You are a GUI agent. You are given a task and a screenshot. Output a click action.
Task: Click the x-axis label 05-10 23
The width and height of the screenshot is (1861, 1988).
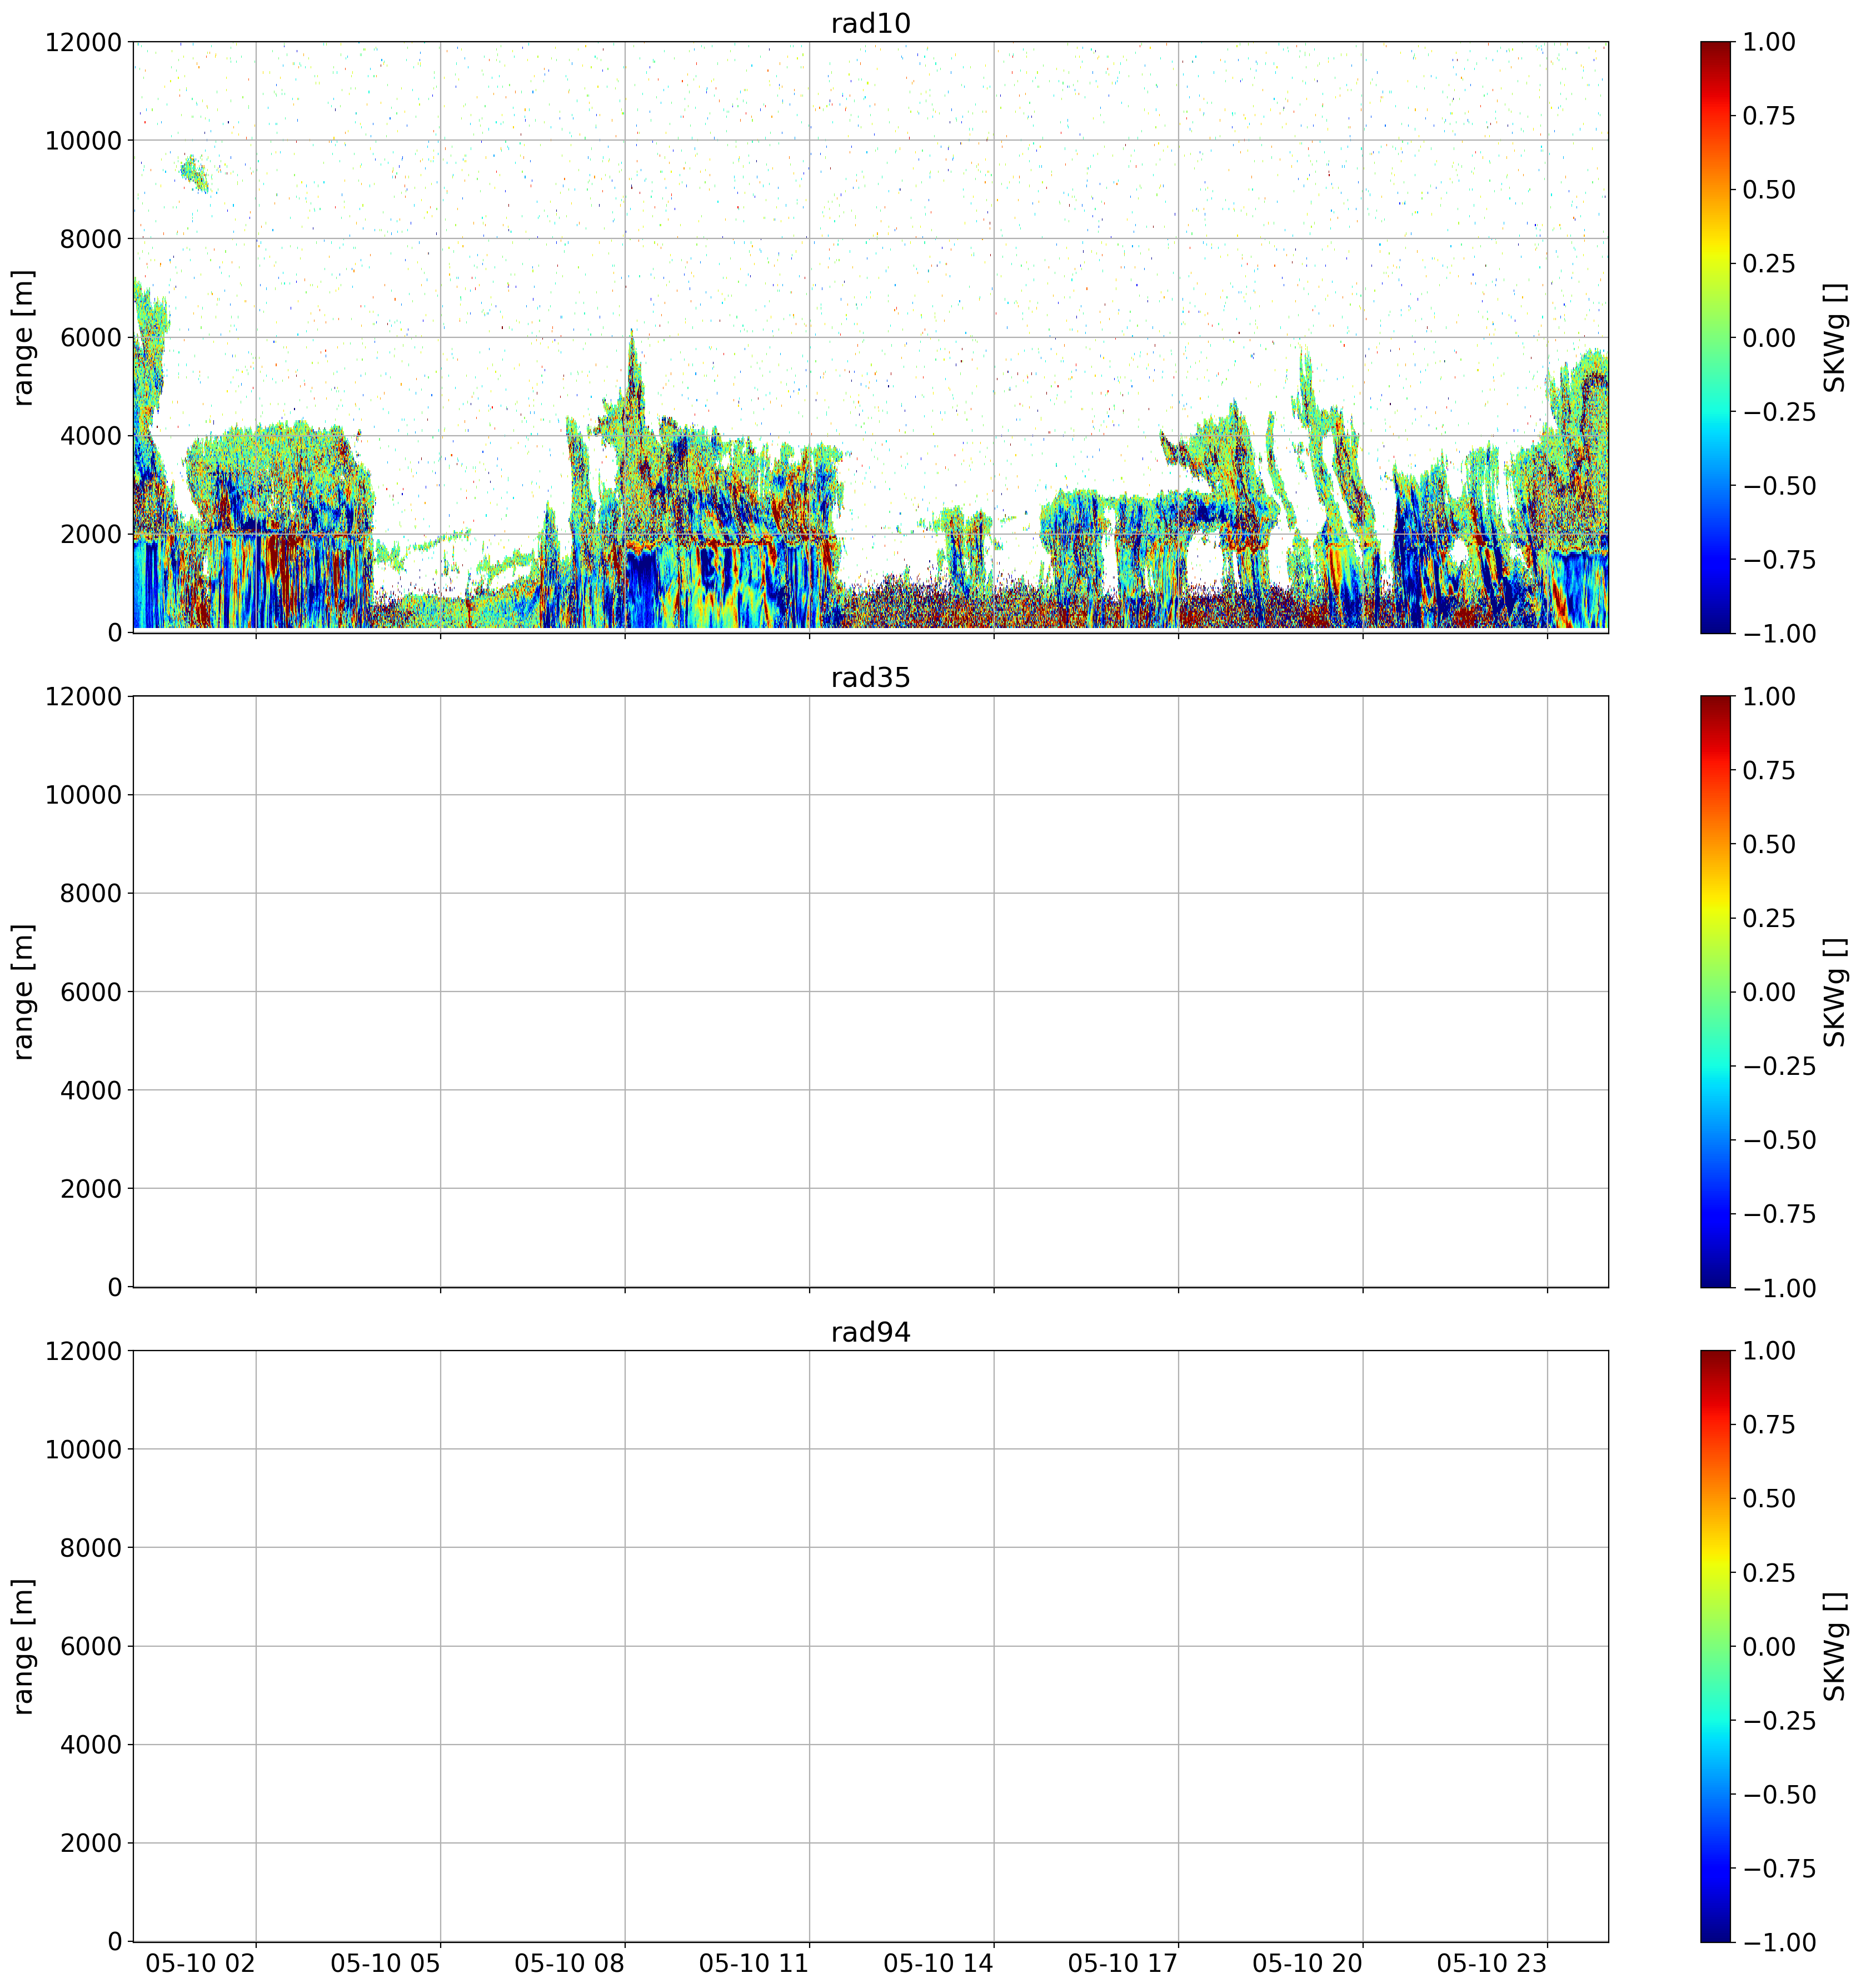[1492, 1963]
